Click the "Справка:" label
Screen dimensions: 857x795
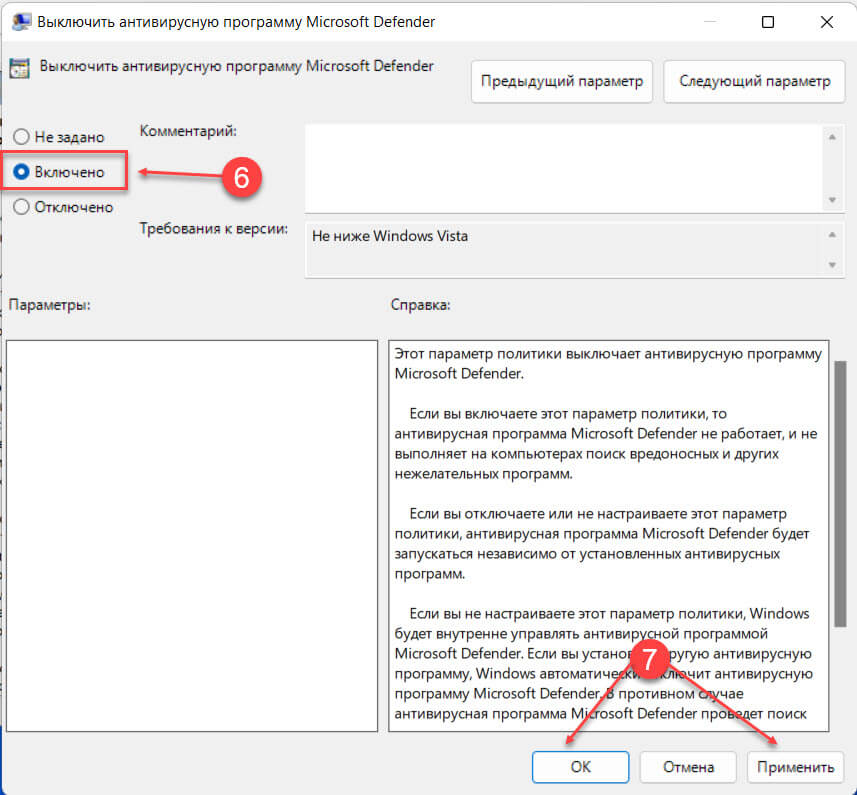point(420,305)
